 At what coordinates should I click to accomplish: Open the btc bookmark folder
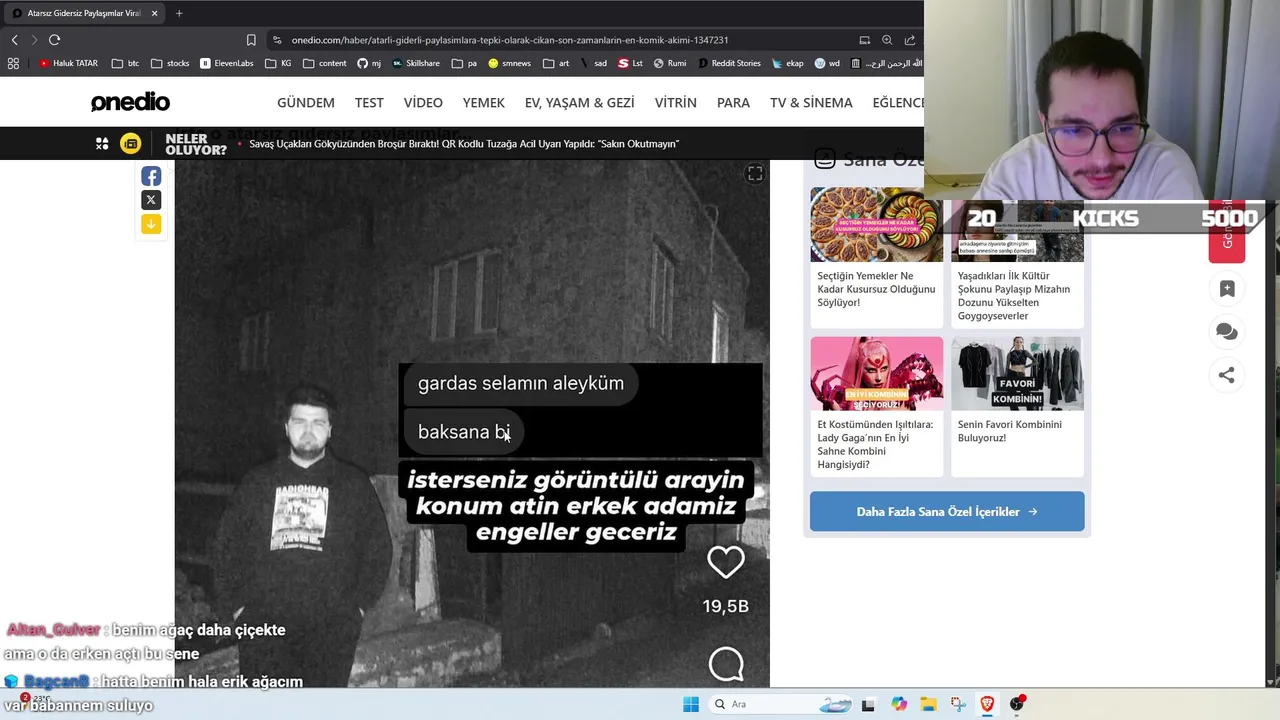[x=125, y=63]
